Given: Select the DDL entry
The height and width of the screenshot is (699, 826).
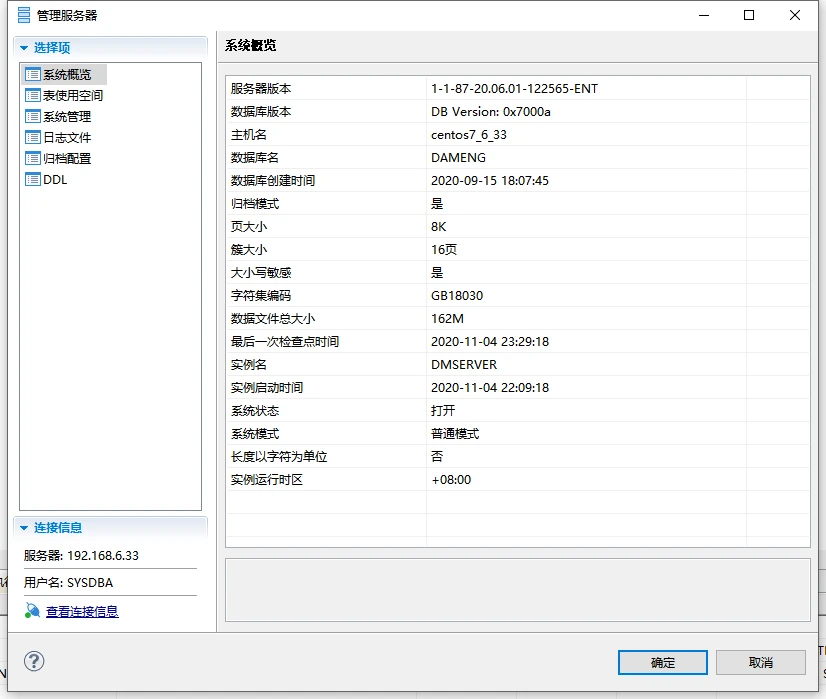Looking at the screenshot, I should (x=55, y=179).
